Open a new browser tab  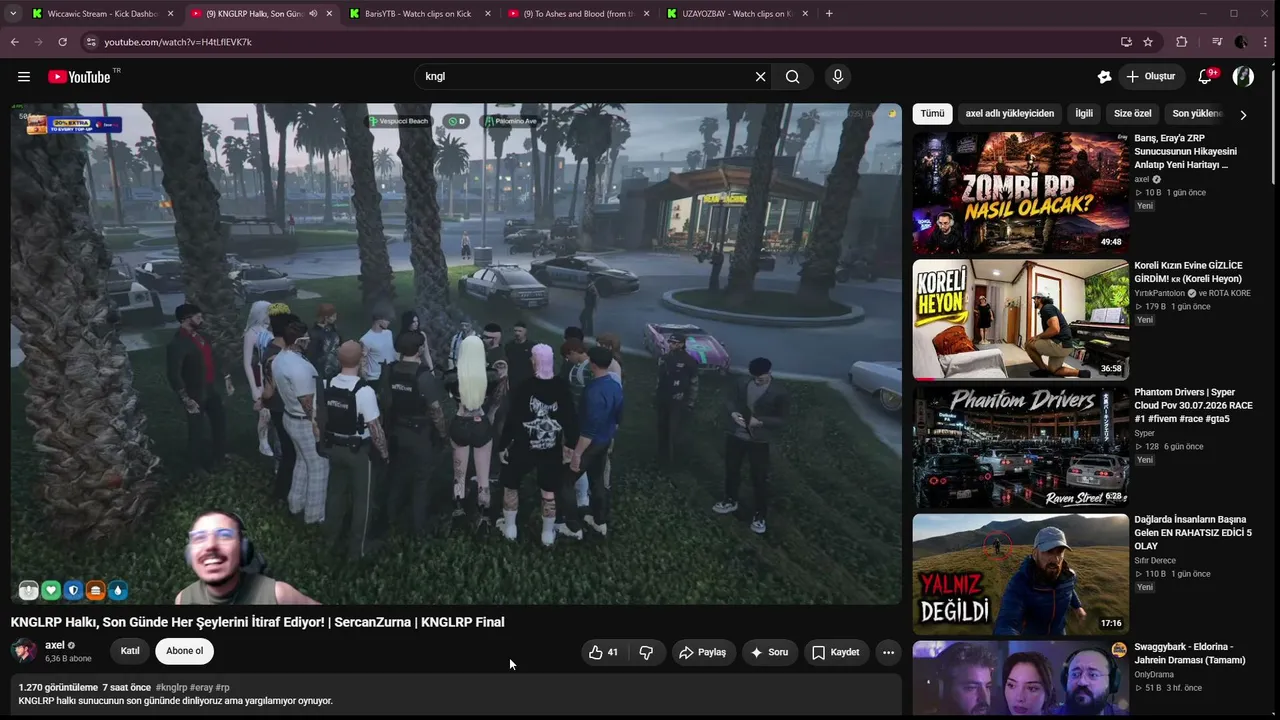click(829, 14)
